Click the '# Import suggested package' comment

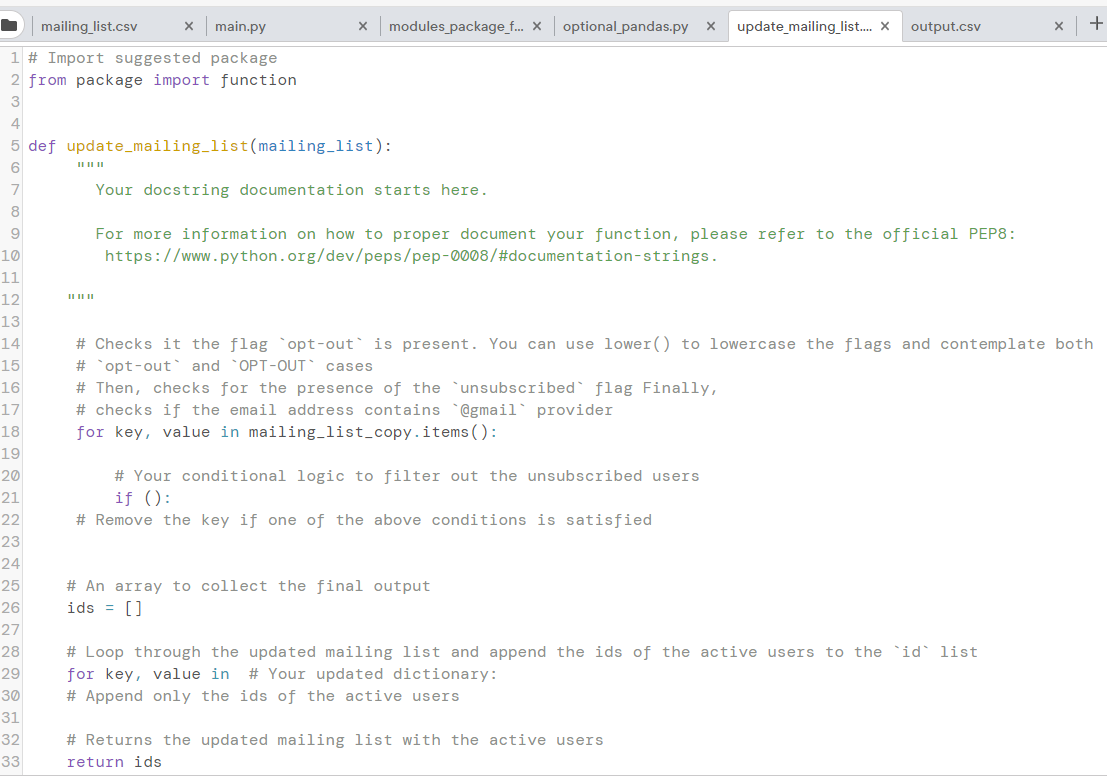152,58
